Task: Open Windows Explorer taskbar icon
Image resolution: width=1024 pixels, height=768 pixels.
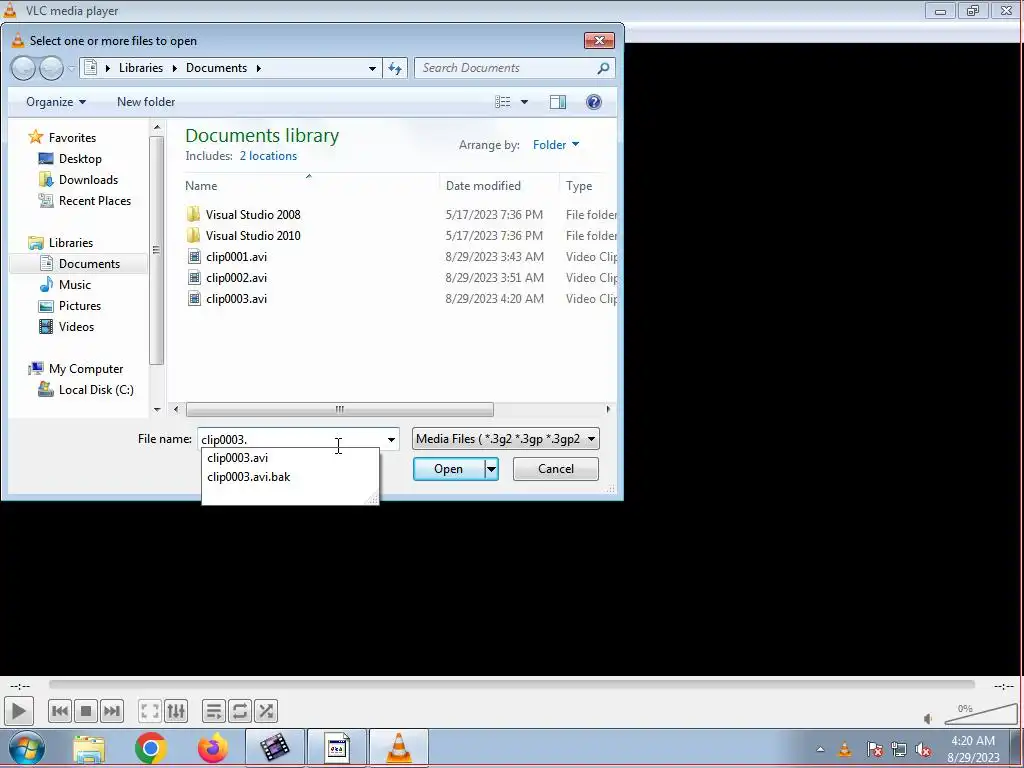Action: (x=89, y=748)
